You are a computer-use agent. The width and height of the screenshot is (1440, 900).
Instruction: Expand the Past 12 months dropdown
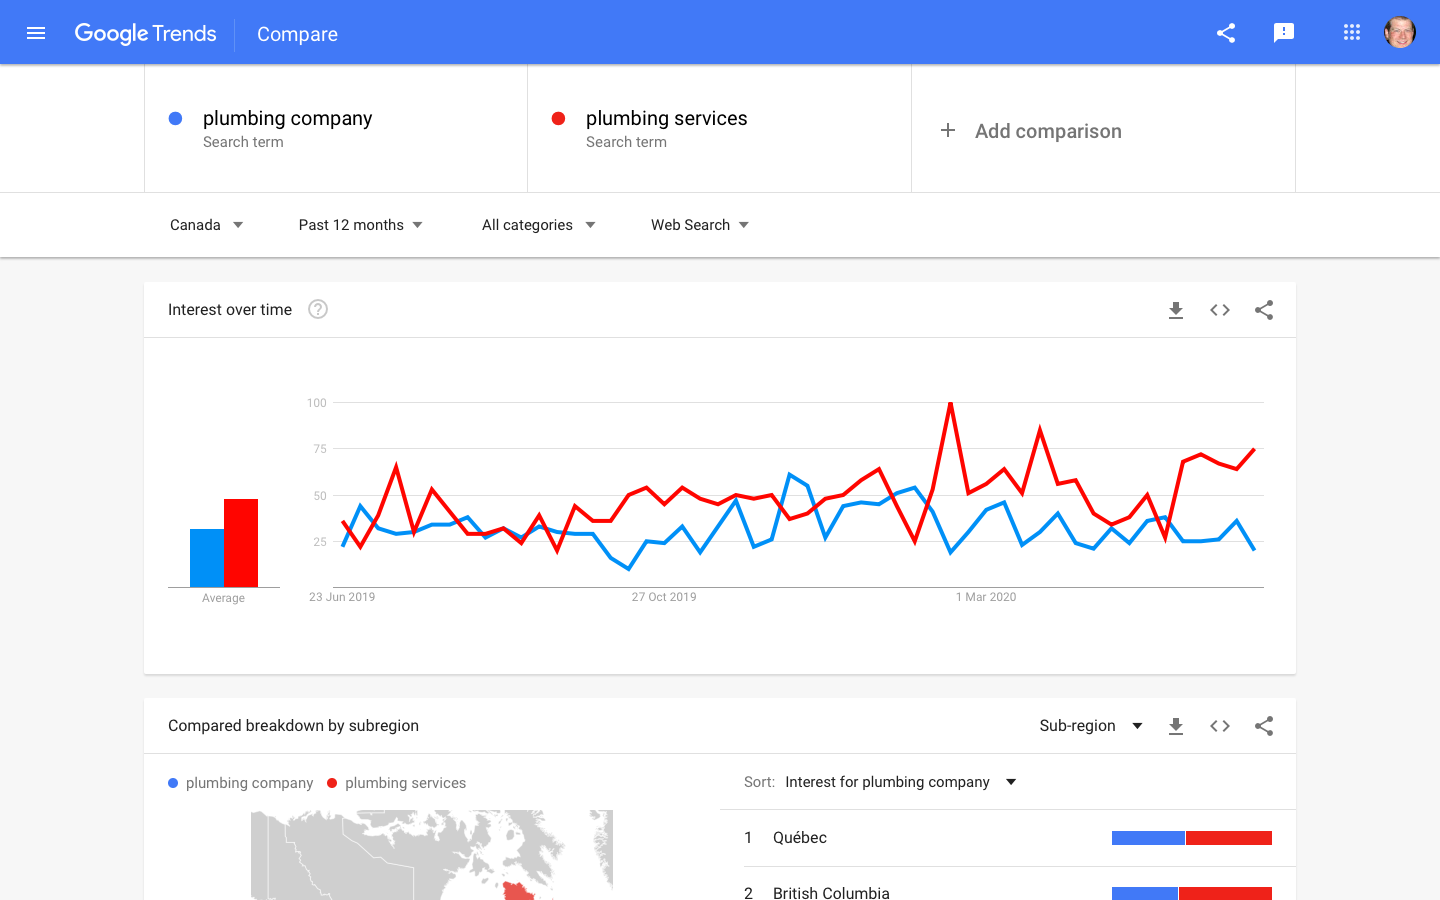360,225
